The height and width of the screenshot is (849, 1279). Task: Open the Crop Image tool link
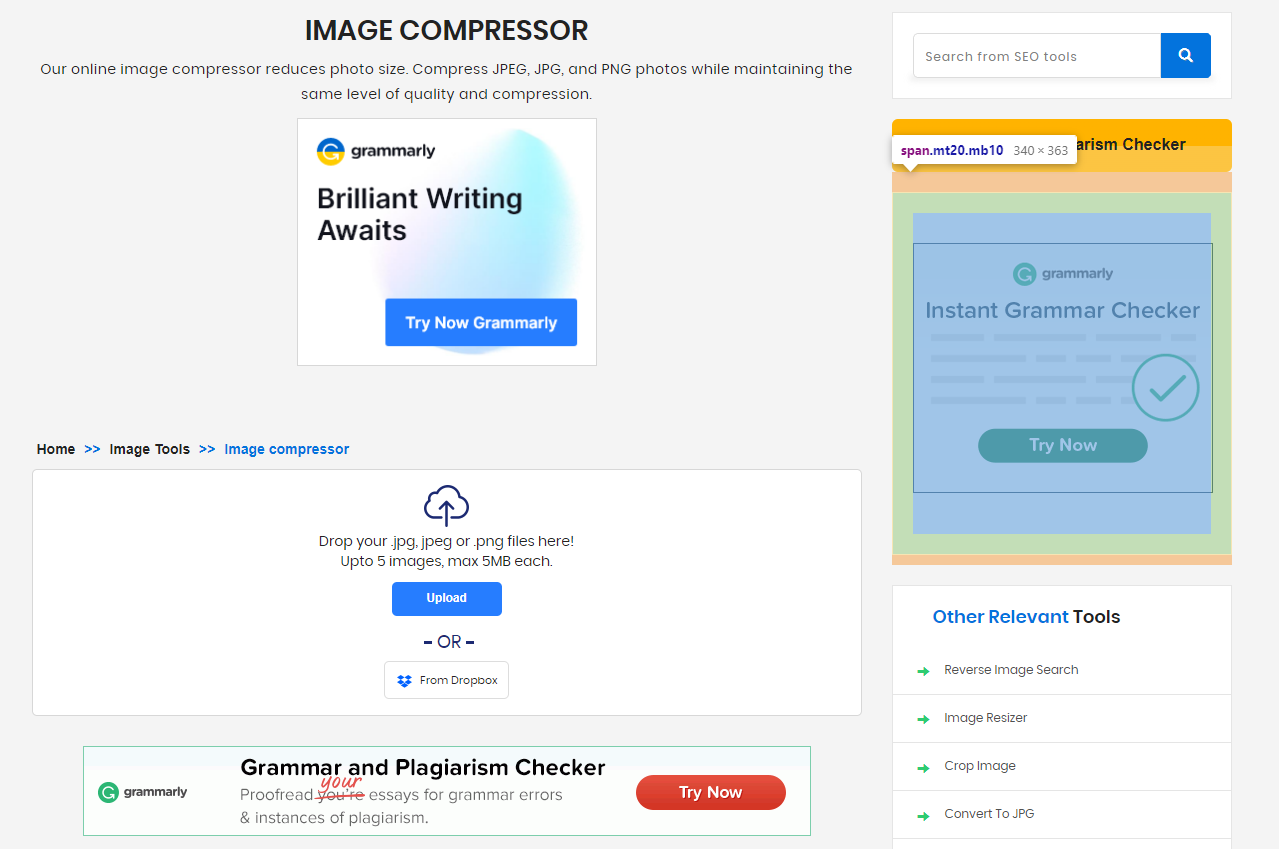979,766
